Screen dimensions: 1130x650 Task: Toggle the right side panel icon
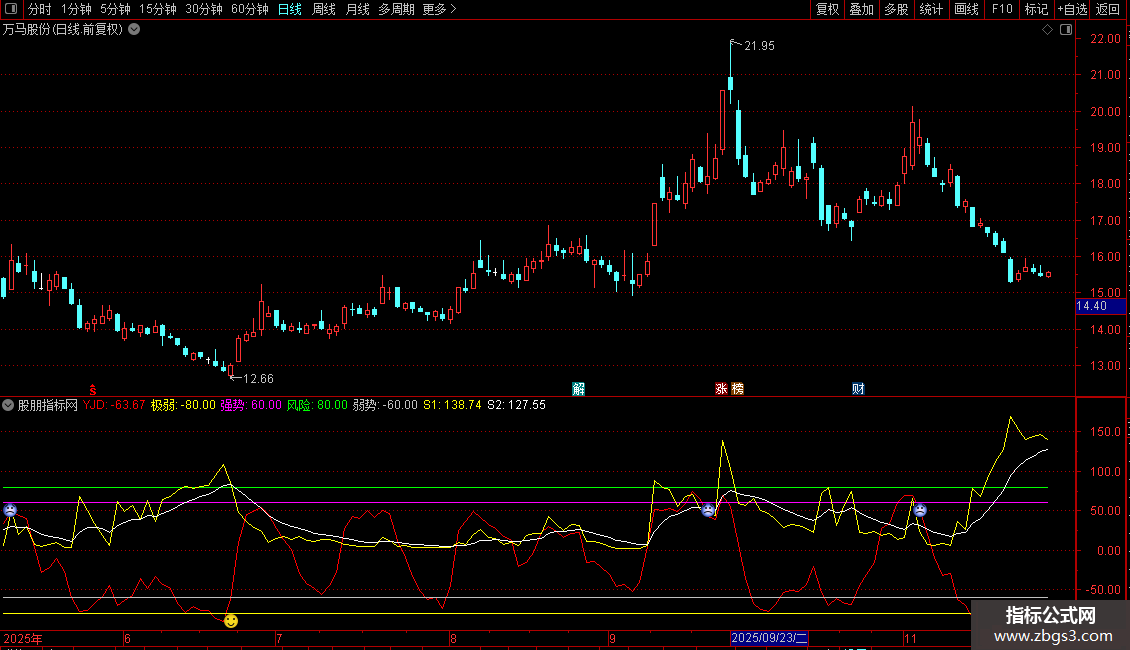coord(1066,30)
